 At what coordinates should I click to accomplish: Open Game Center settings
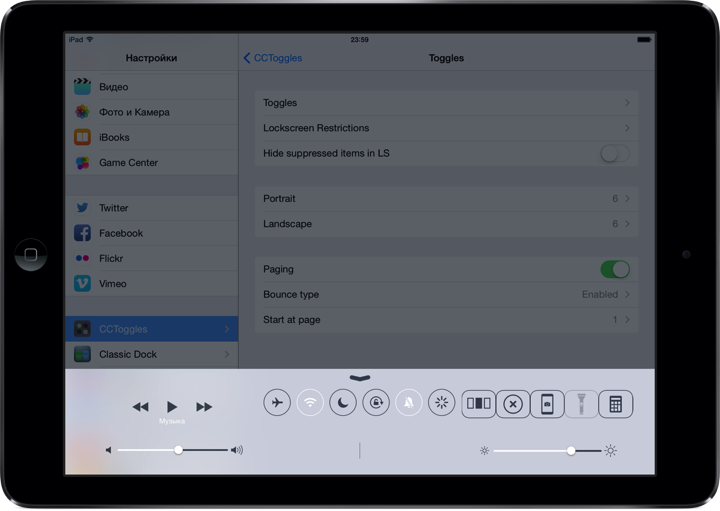(x=152, y=163)
